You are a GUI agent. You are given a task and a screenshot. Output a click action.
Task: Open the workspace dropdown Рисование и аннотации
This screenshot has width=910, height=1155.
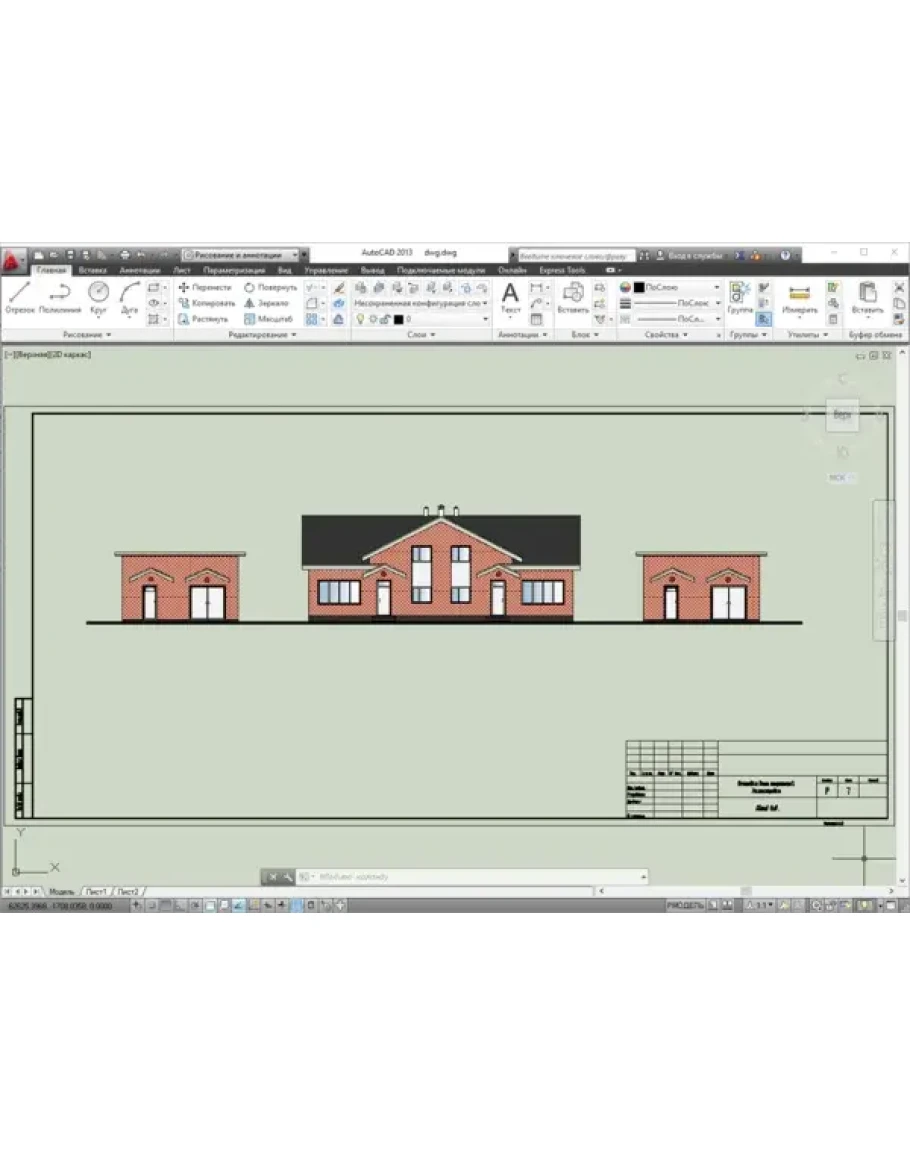click(240, 255)
